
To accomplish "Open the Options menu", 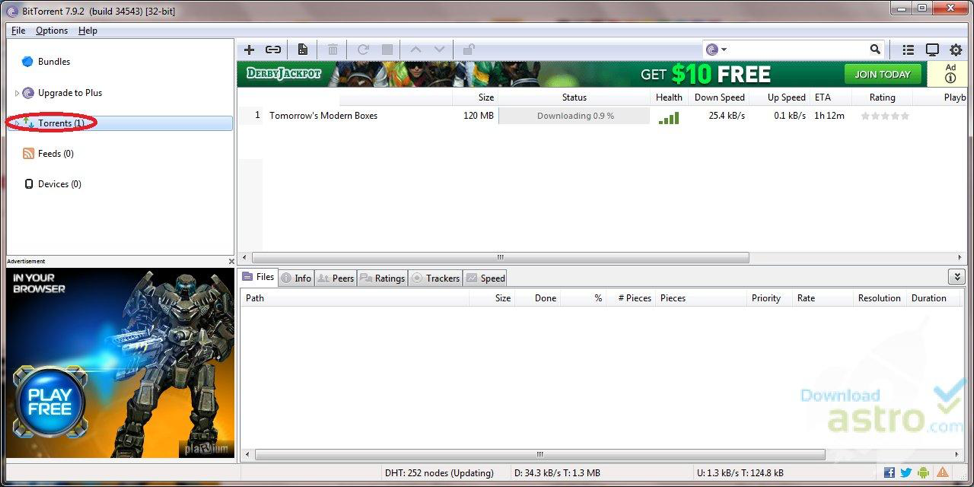I will pos(52,30).
